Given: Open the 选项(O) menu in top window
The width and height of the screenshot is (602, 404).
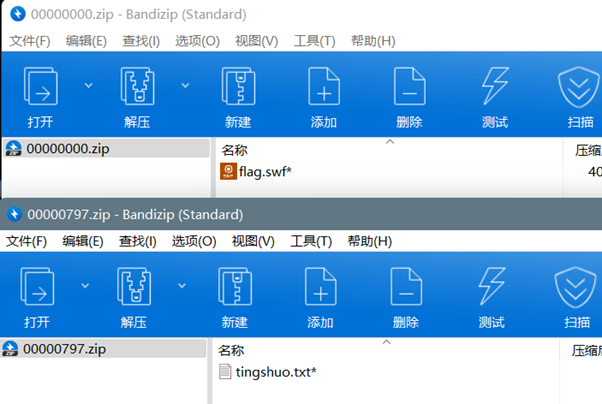Looking at the screenshot, I should [197, 41].
